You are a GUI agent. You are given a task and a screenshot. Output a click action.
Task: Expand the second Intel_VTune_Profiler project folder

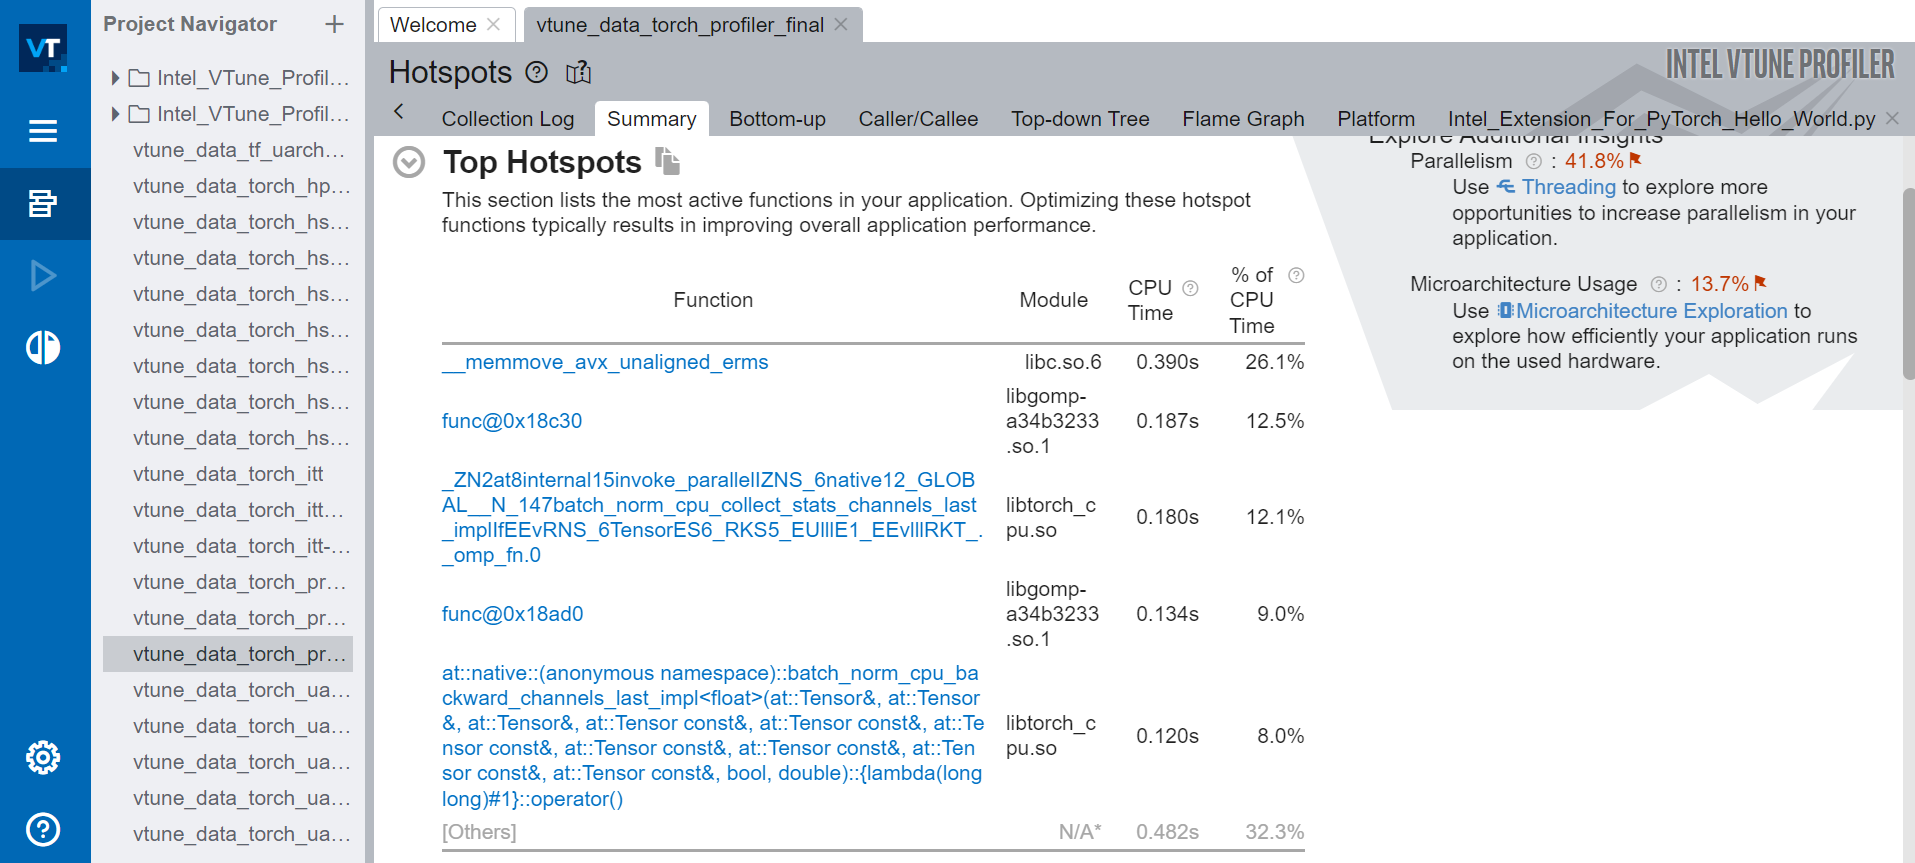coord(115,114)
